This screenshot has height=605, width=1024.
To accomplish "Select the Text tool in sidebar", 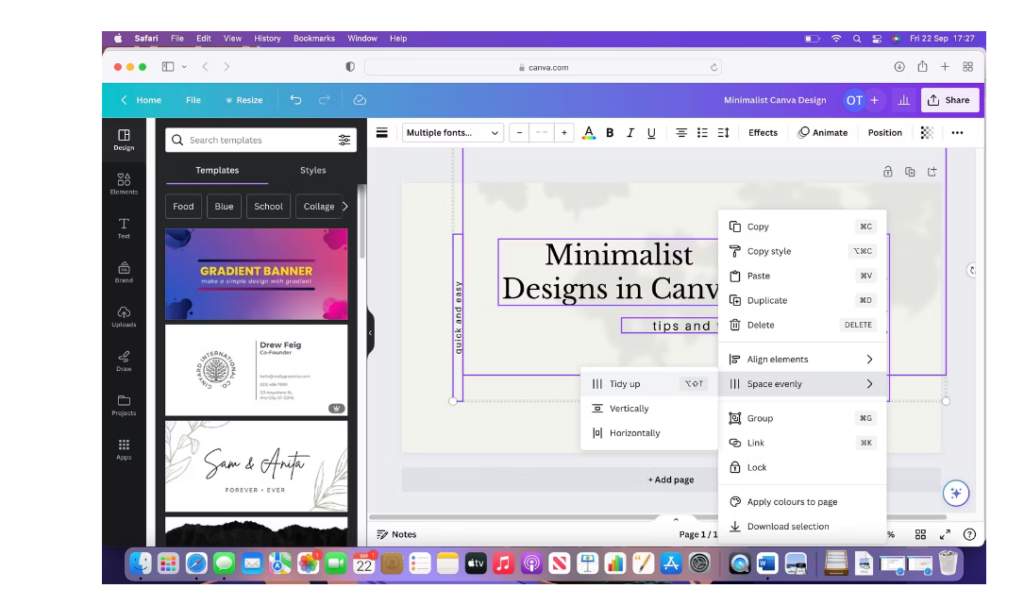I will click(123, 228).
